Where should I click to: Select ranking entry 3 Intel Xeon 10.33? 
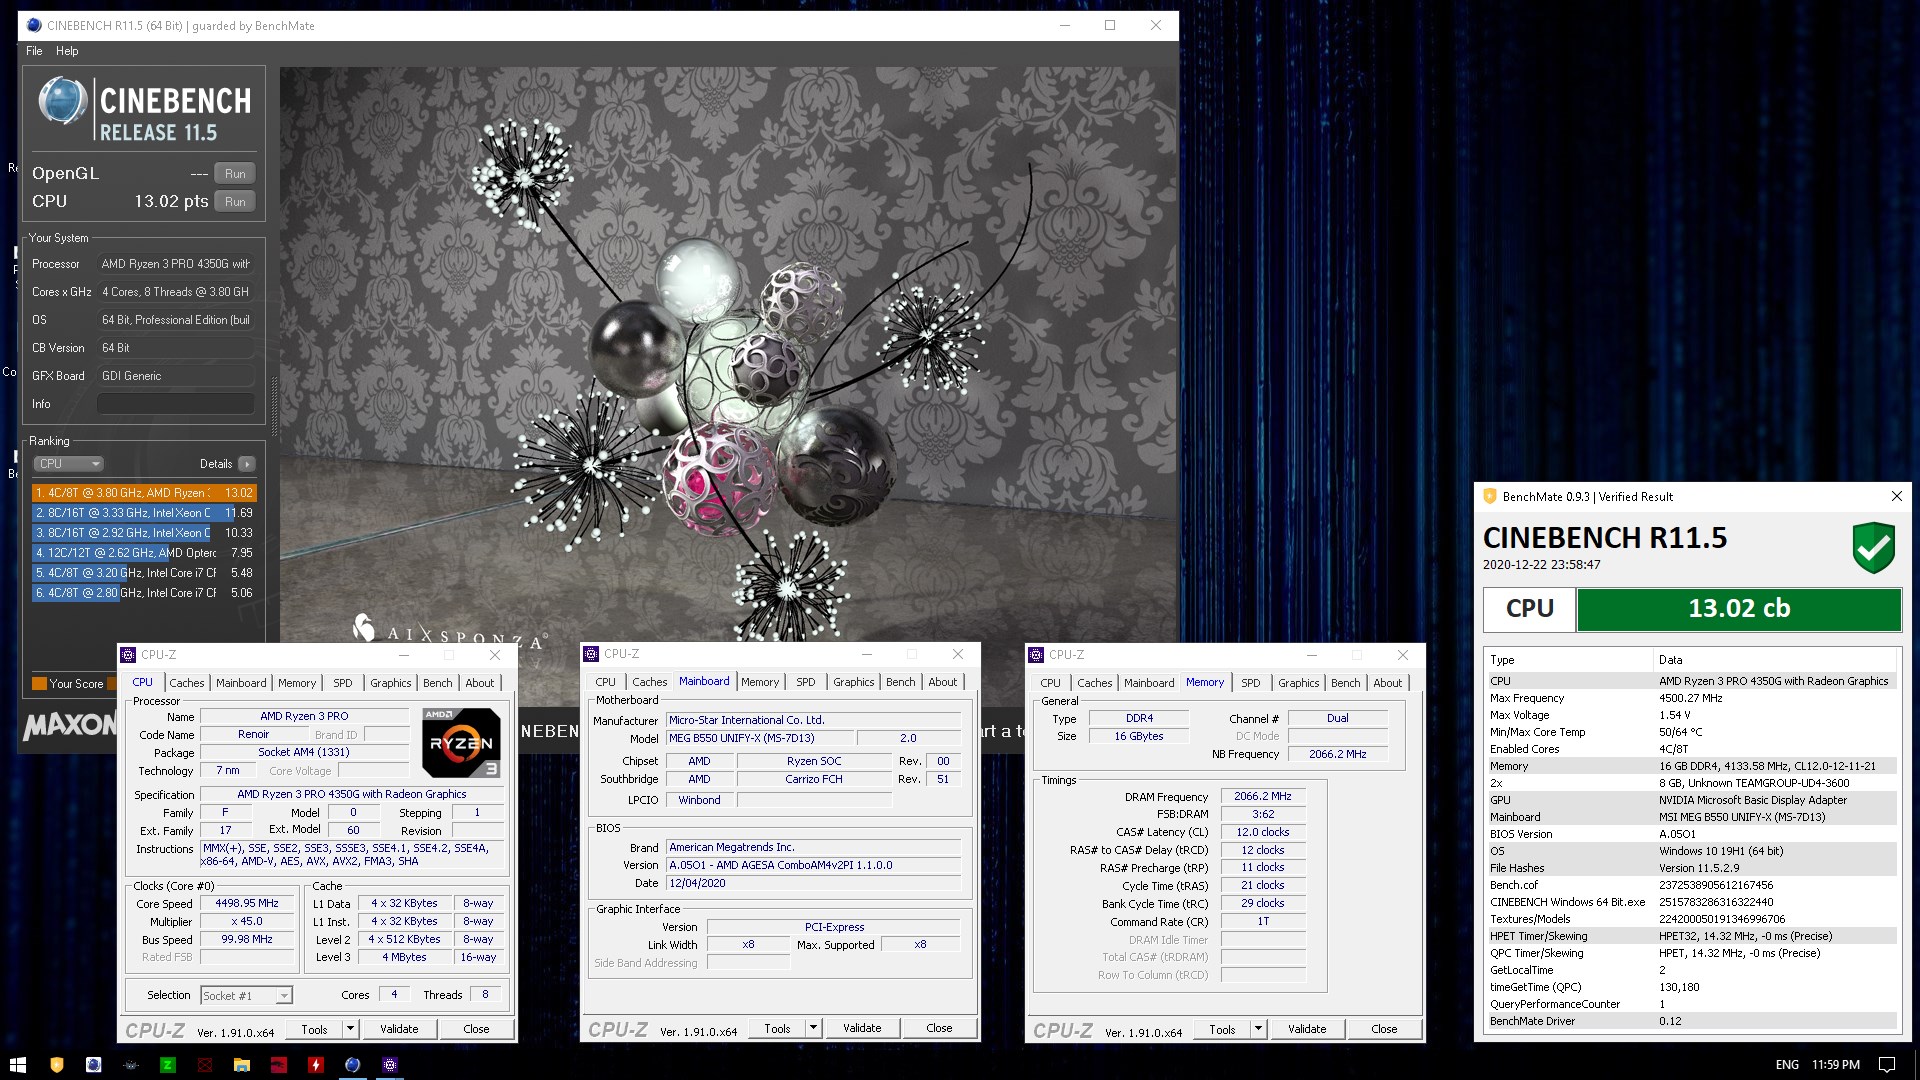point(144,533)
